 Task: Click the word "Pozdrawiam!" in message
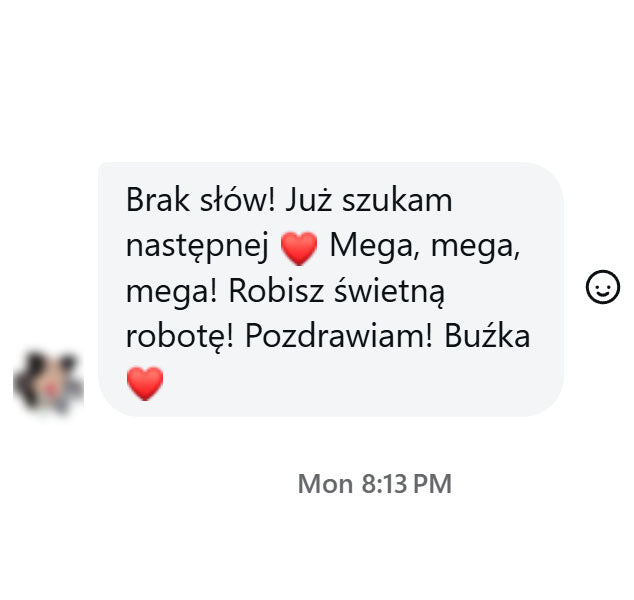pyautogui.click(x=339, y=336)
